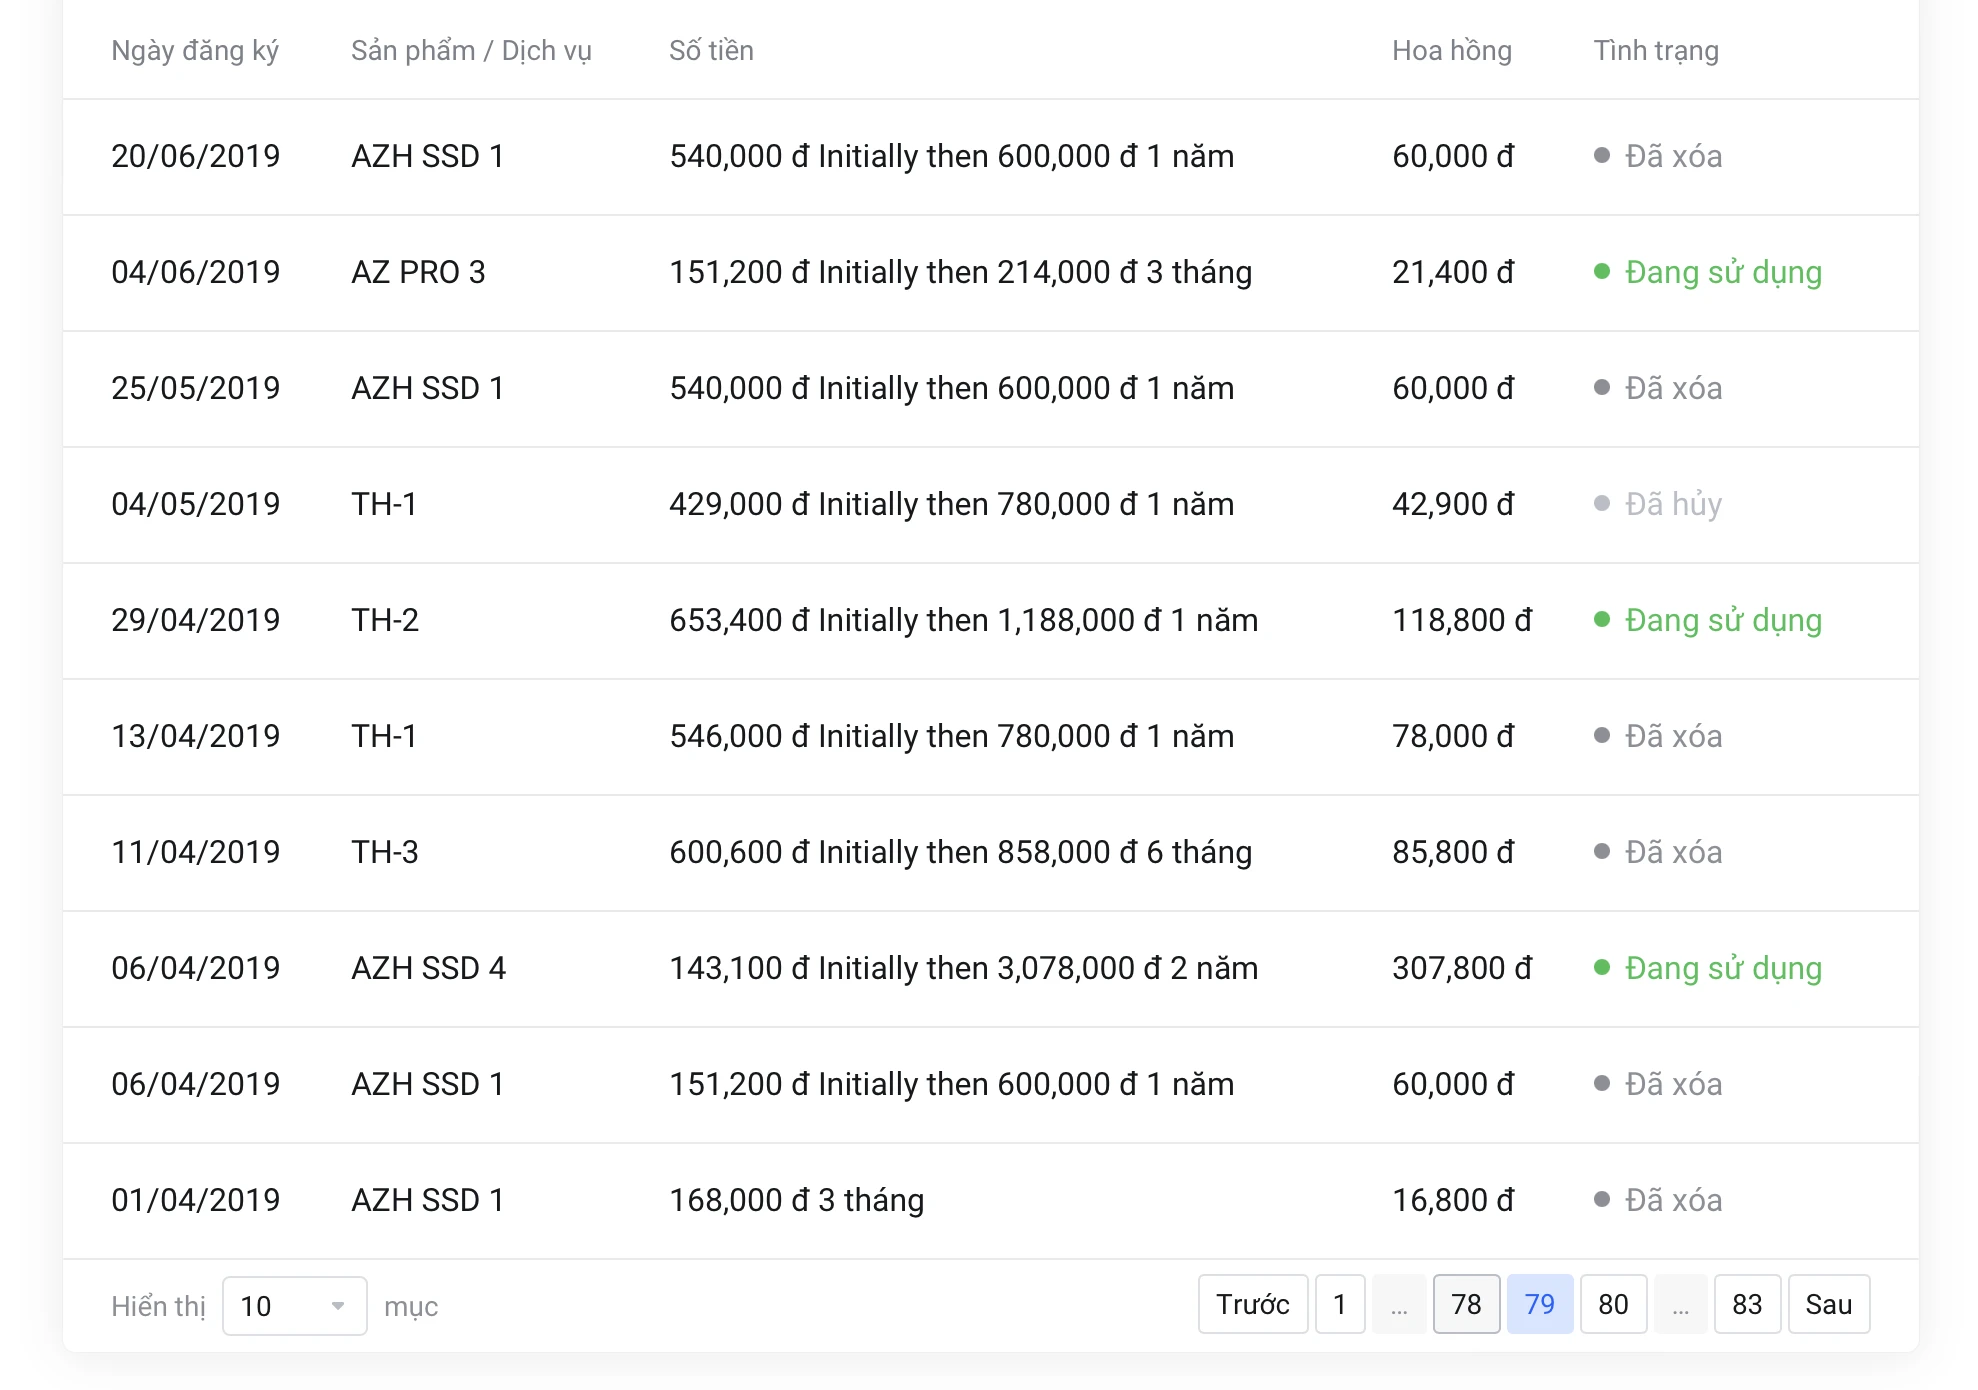The image size is (1978, 1390).
Task: Click amount 168,000 đ 3 tháng
Action: [796, 1200]
